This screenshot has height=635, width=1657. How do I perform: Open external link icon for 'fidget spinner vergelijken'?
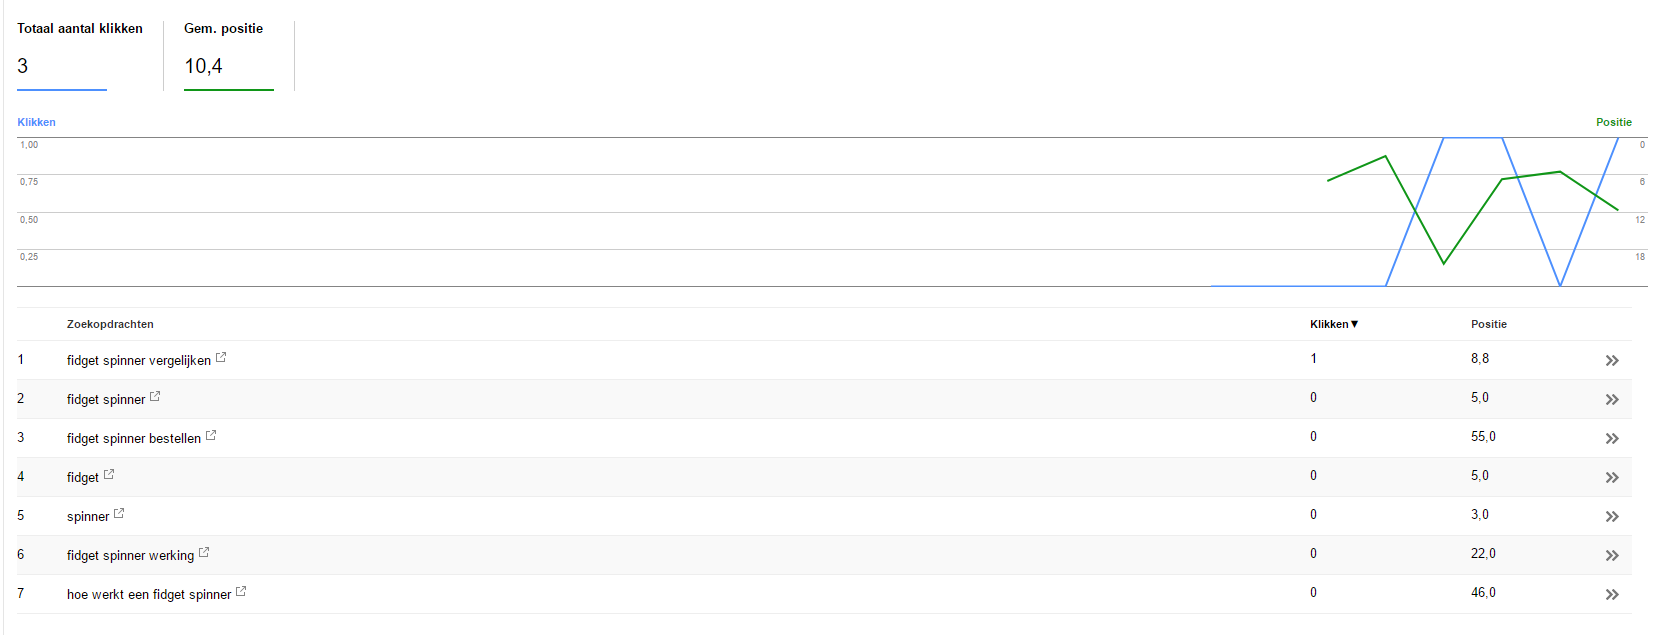(221, 357)
